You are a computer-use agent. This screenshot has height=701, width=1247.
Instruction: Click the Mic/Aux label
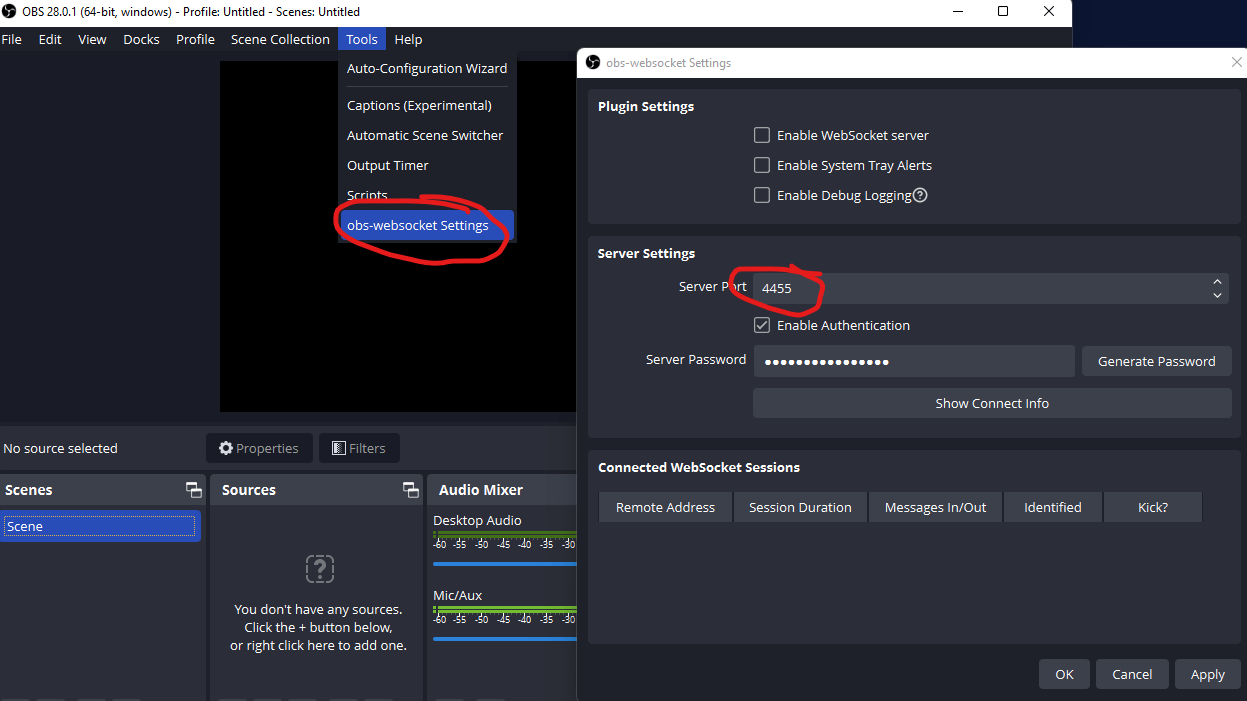tap(457, 595)
